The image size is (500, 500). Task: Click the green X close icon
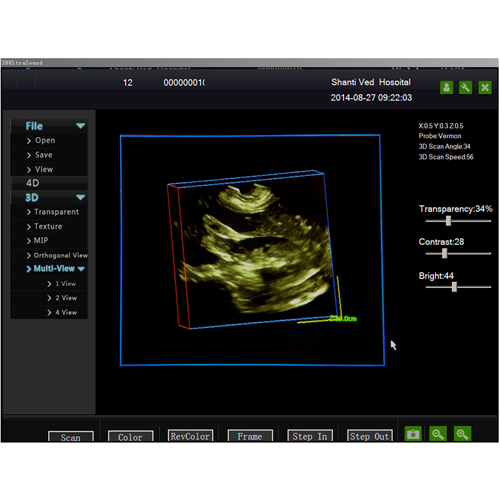click(x=485, y=88)
